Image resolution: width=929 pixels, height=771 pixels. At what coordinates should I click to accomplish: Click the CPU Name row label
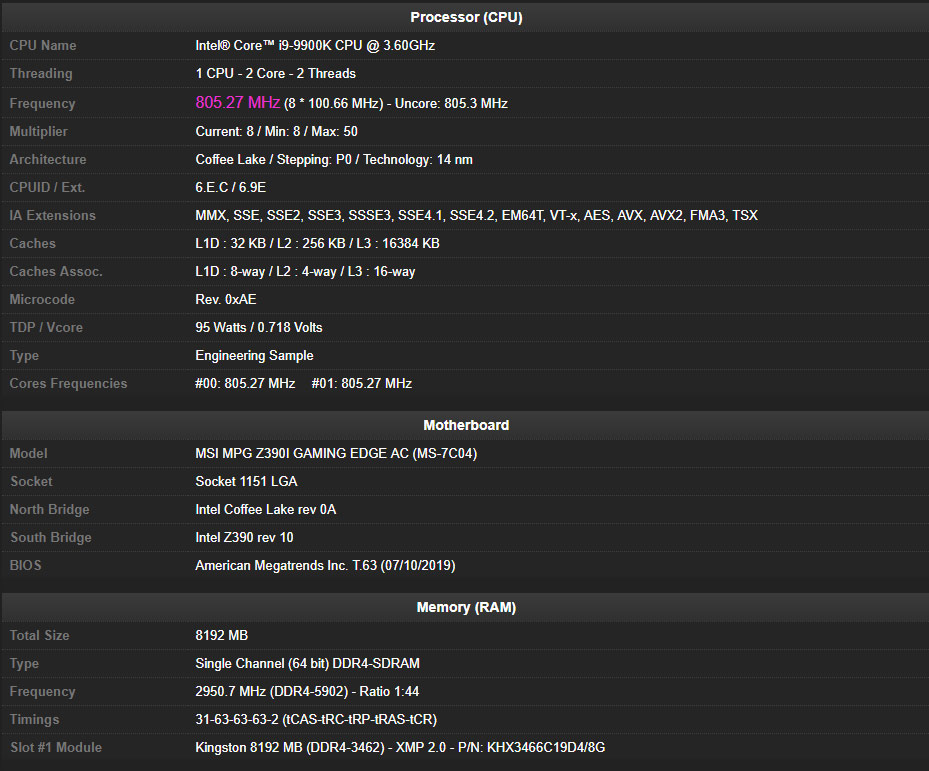coord(43,46)
